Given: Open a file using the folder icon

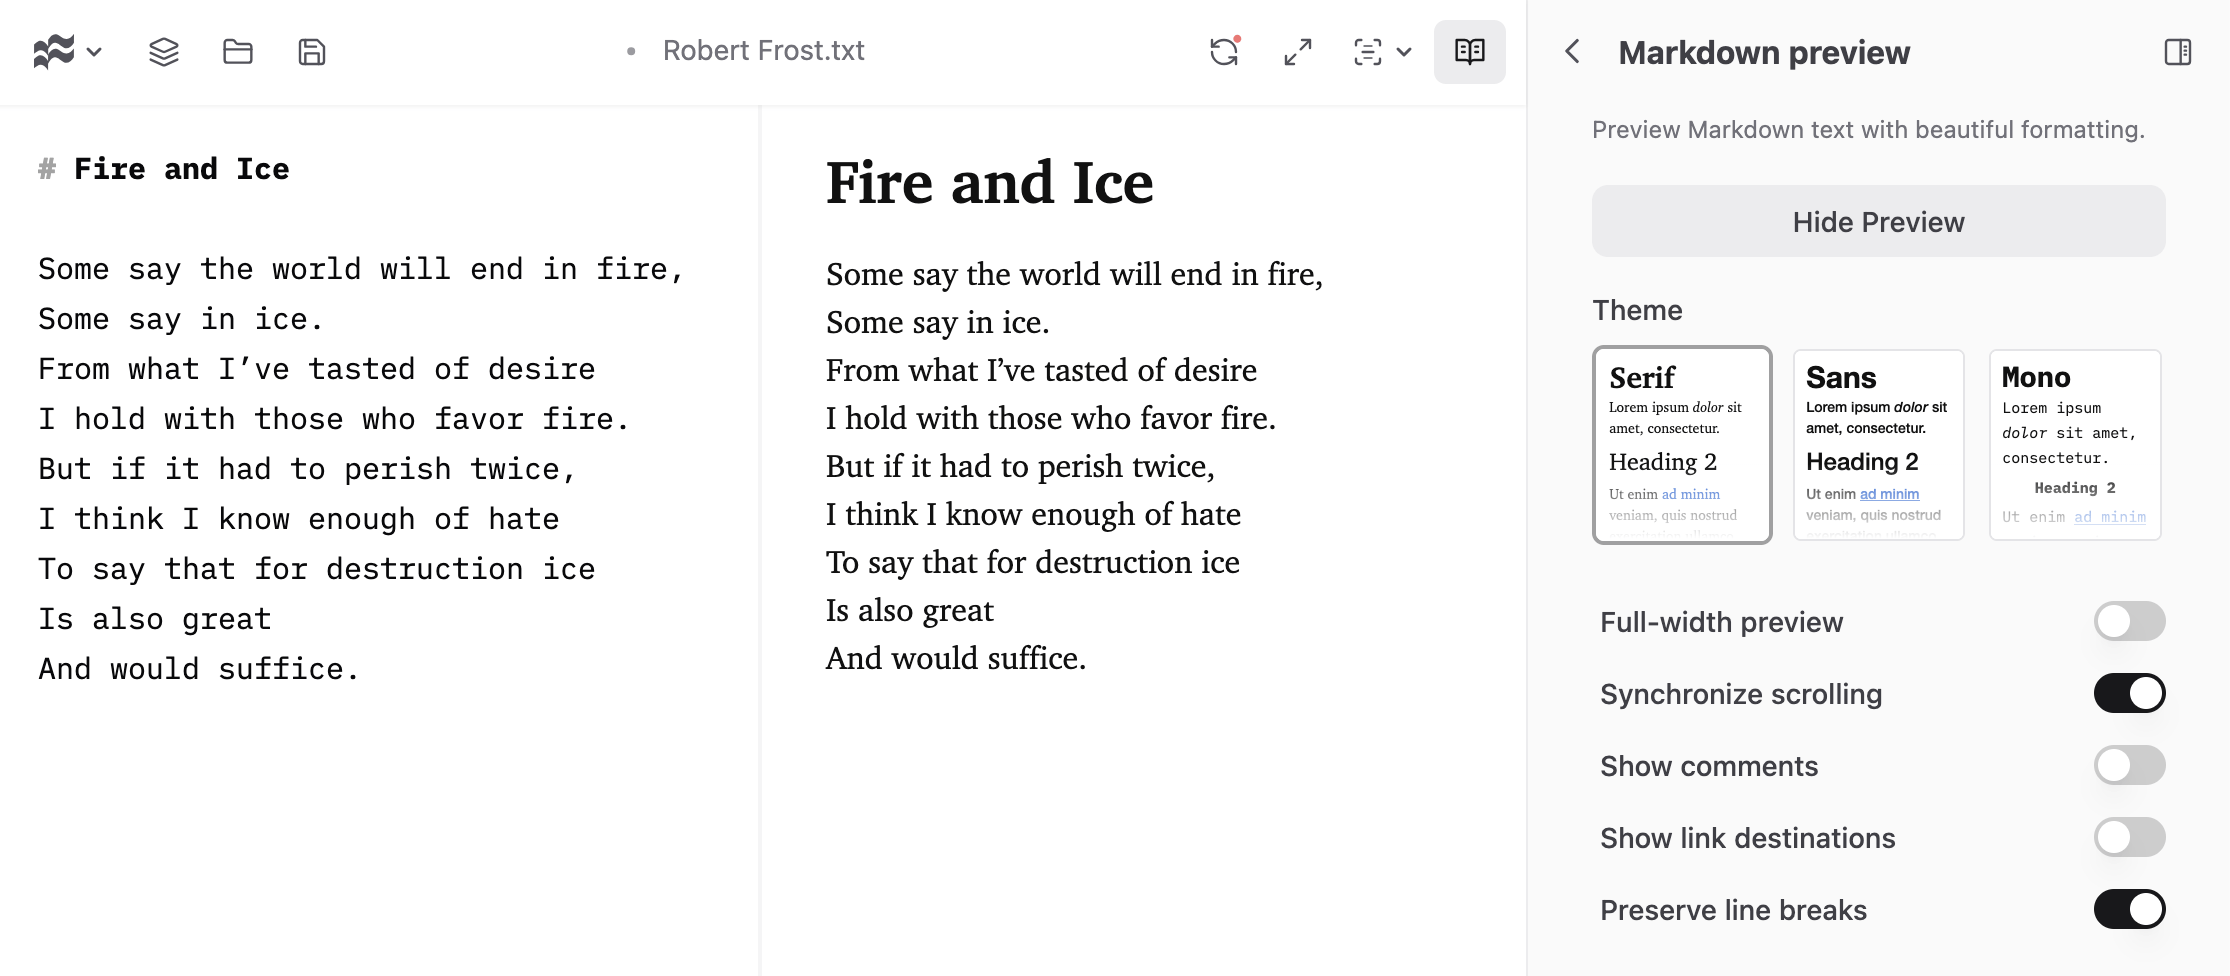Looking at the screenshot, I should pyautogui.click(x=237, y=51).
